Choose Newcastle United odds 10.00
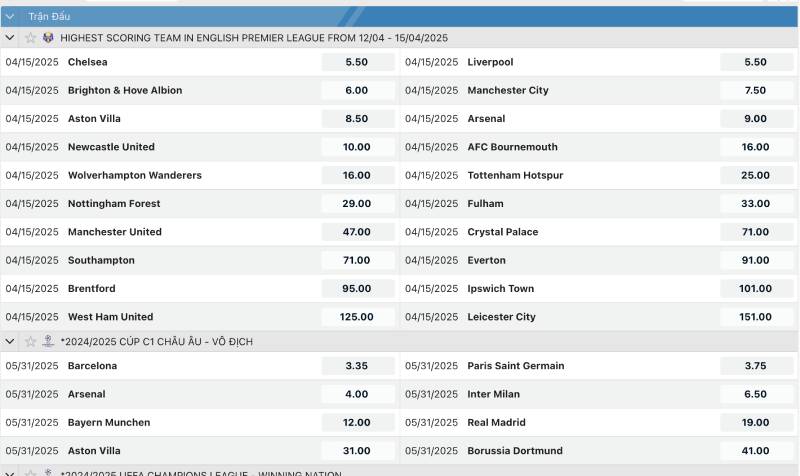The width and height of the screenshot is (800, 476). coord(356,147)
